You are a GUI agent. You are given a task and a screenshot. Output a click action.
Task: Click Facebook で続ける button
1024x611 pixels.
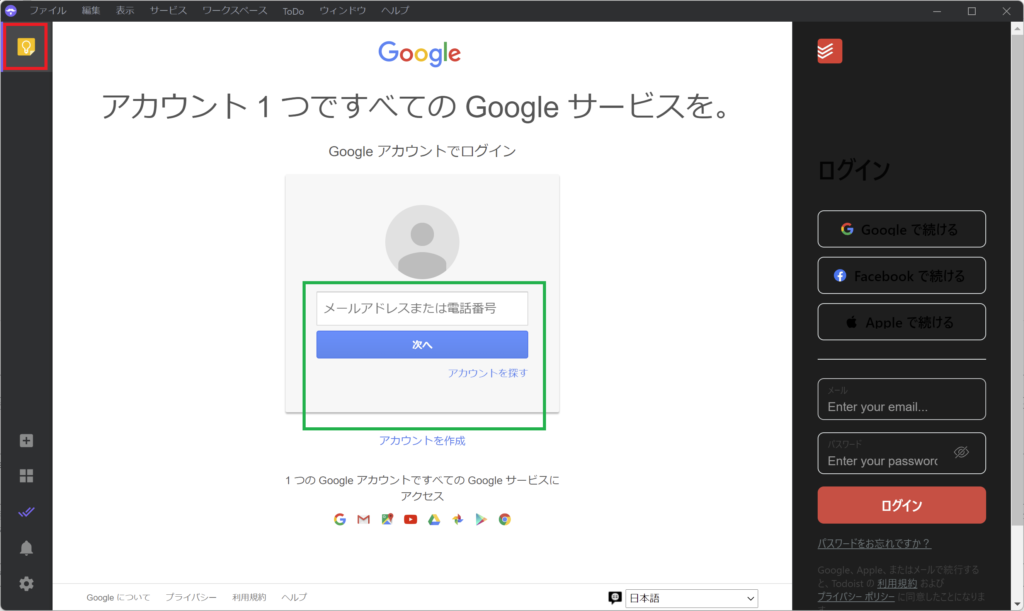click(x=901, y=275)
